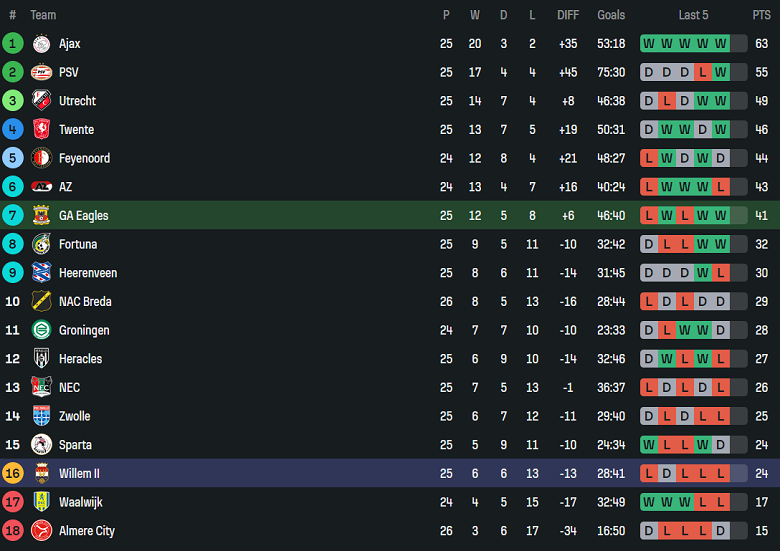
Task: Click the green position 1 badge
Action: 13,44
